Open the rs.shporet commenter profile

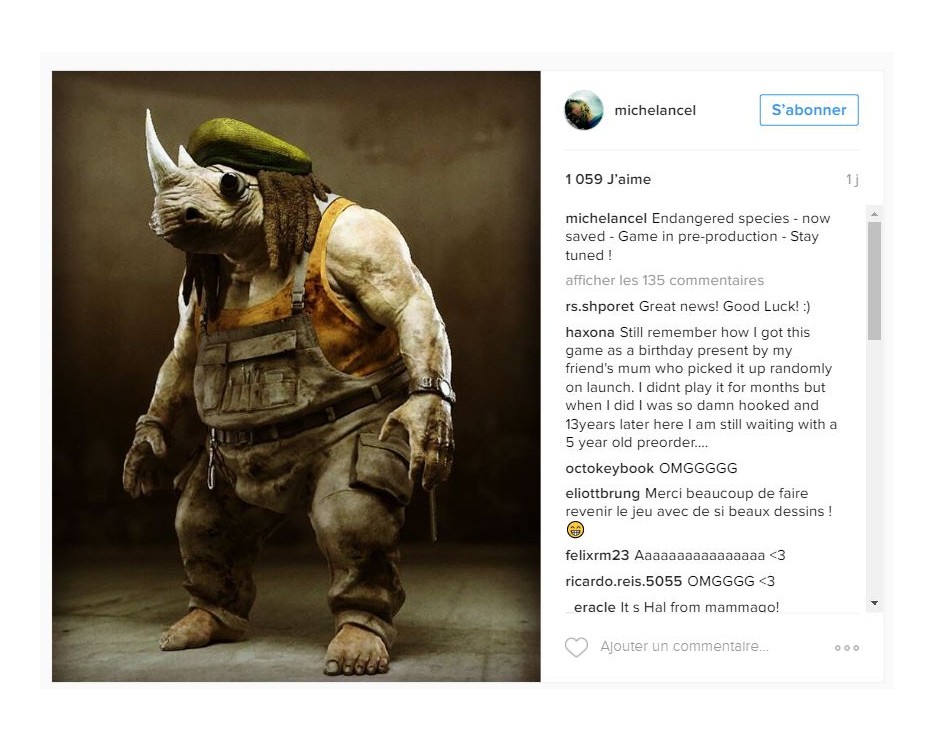pos(600,306)
